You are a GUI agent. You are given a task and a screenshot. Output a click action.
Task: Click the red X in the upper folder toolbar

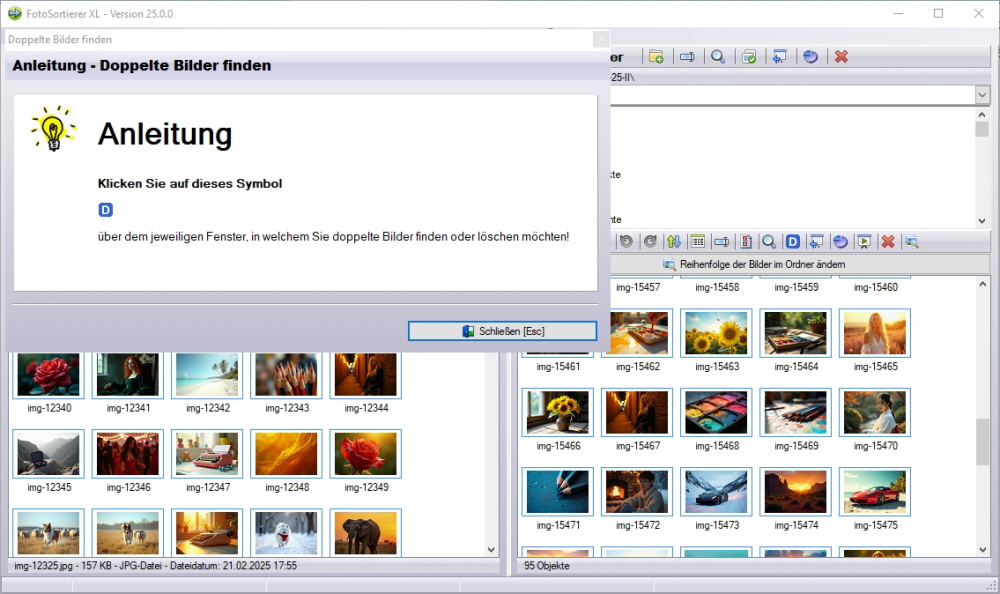841,57
